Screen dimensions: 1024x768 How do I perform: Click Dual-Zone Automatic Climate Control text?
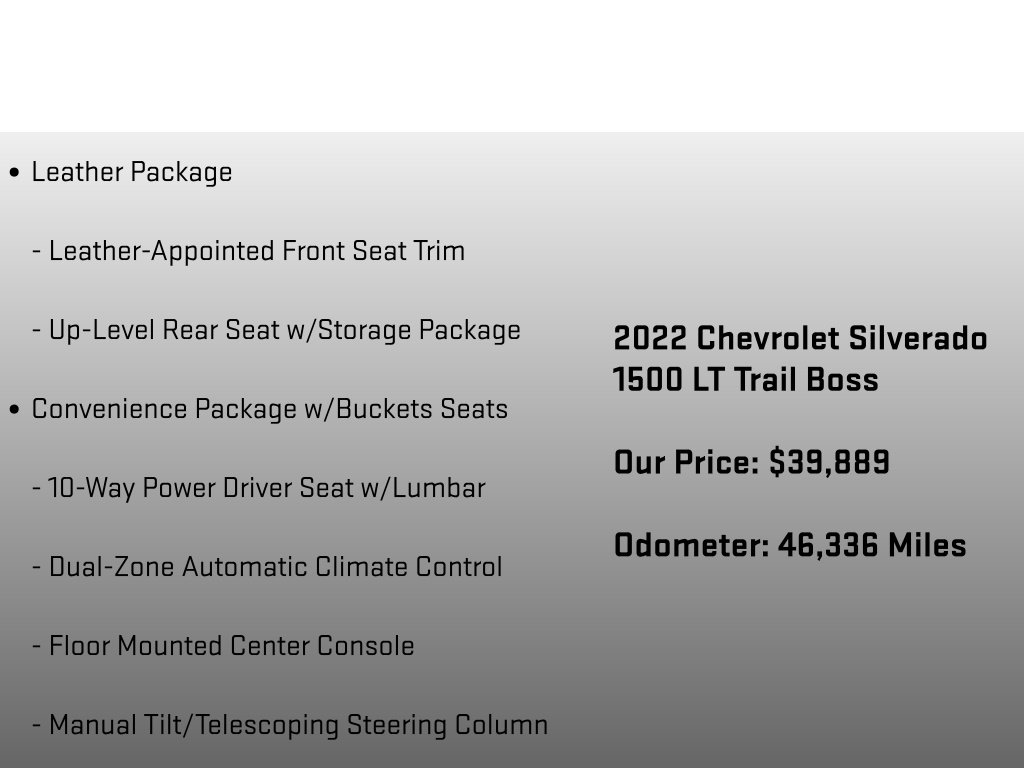click(x=267, y=568)
